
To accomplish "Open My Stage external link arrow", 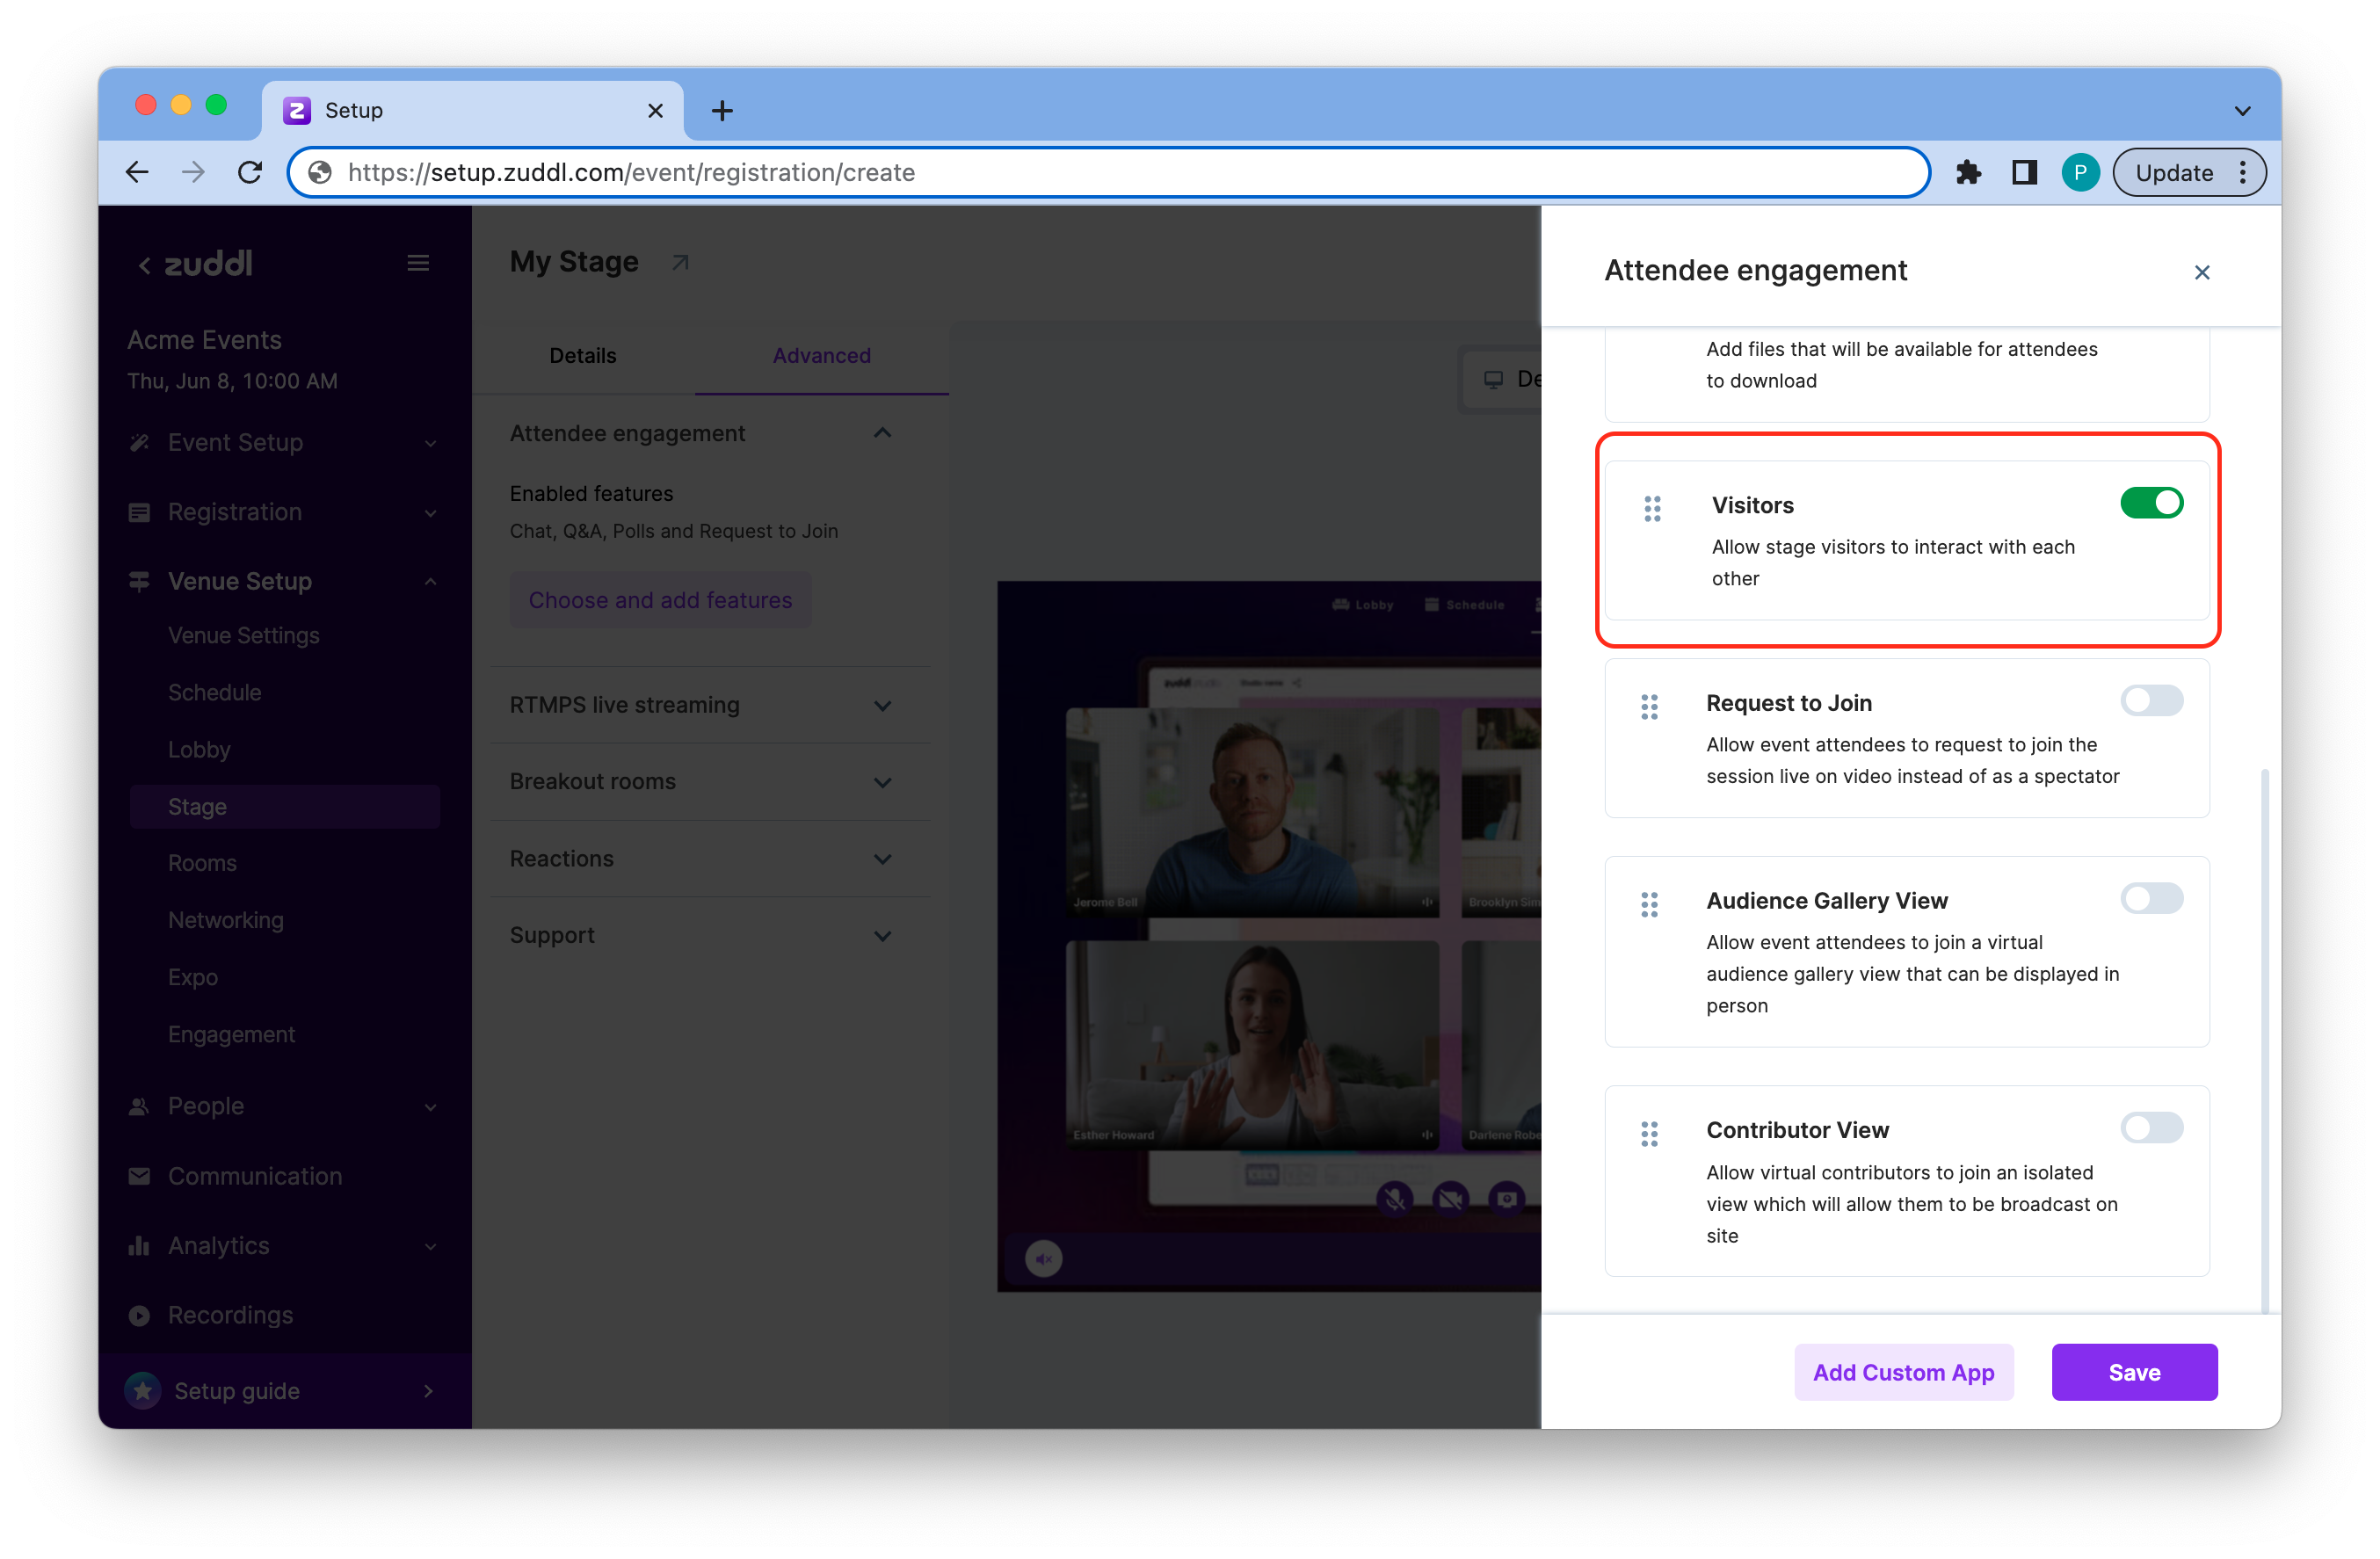I will click(680, 263).
